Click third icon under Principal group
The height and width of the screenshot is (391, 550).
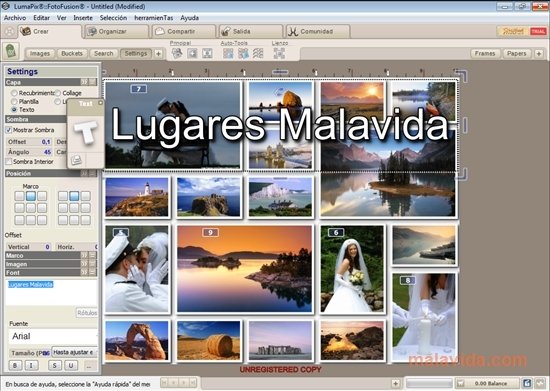[x=207, y=53]
